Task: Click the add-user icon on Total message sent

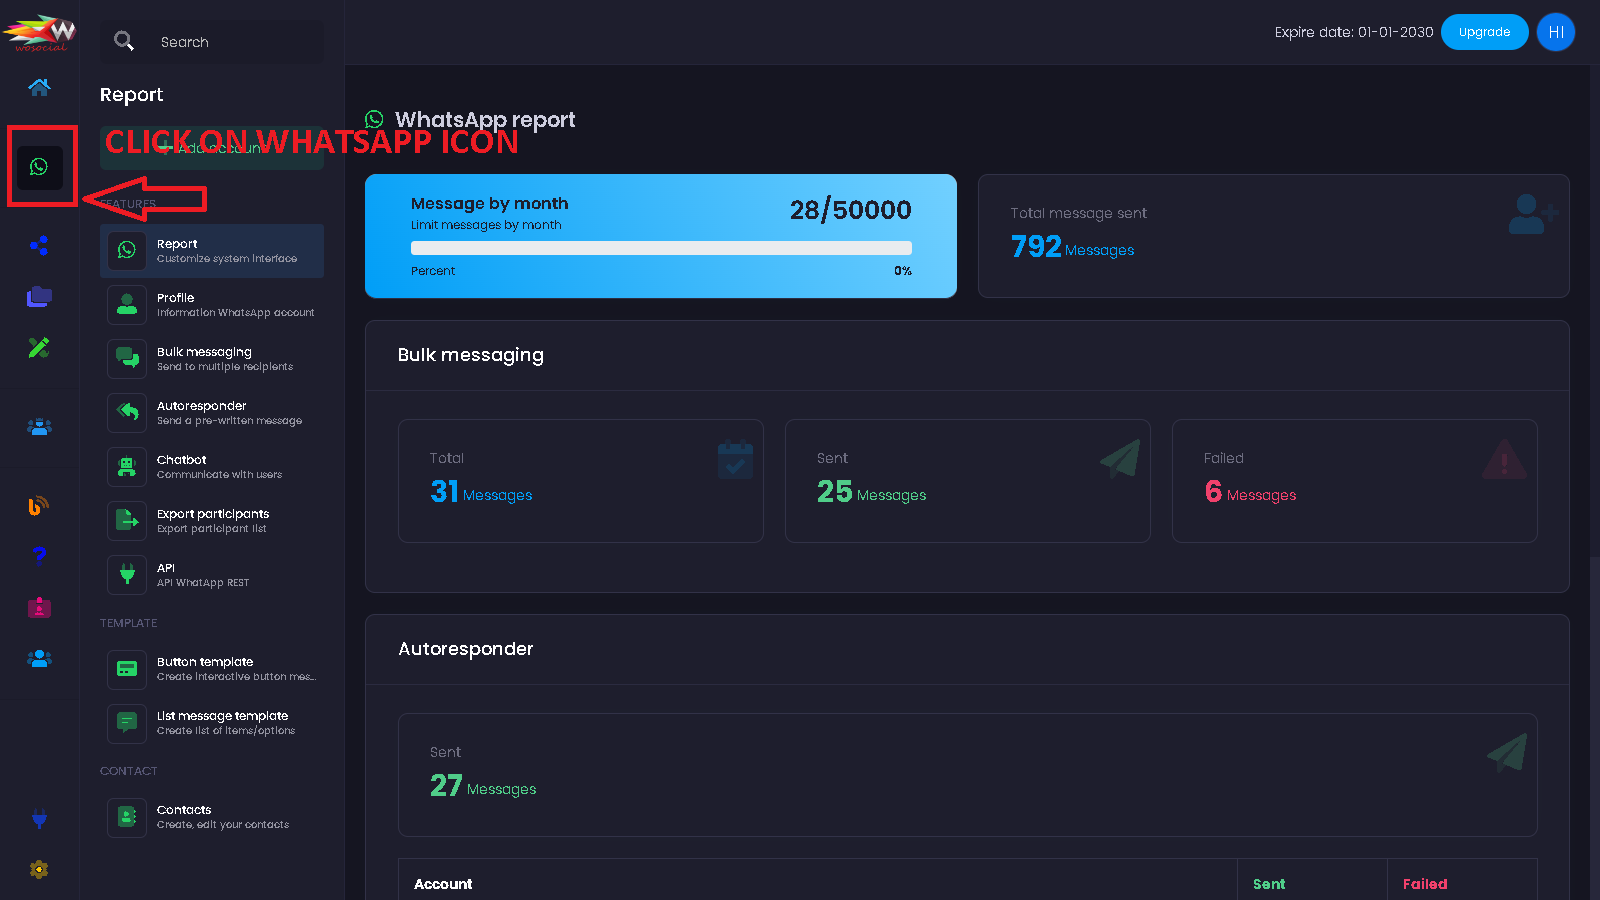Action: [x=1532, y=213]
